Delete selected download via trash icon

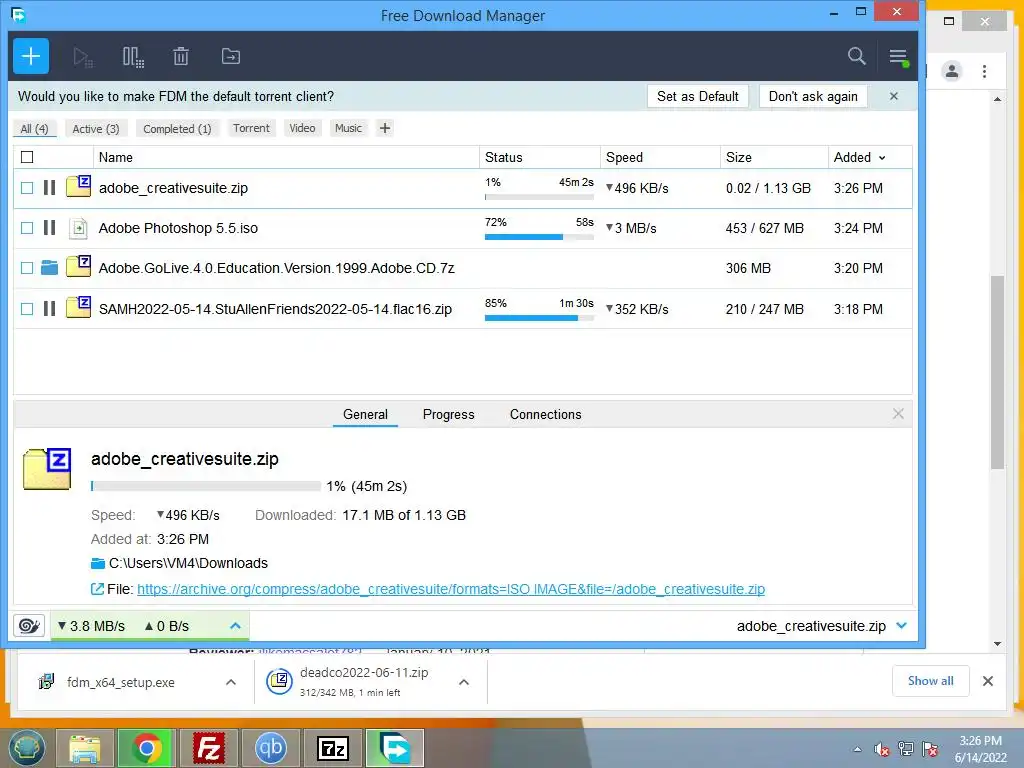pyautogui.click(x=181, y=57)
